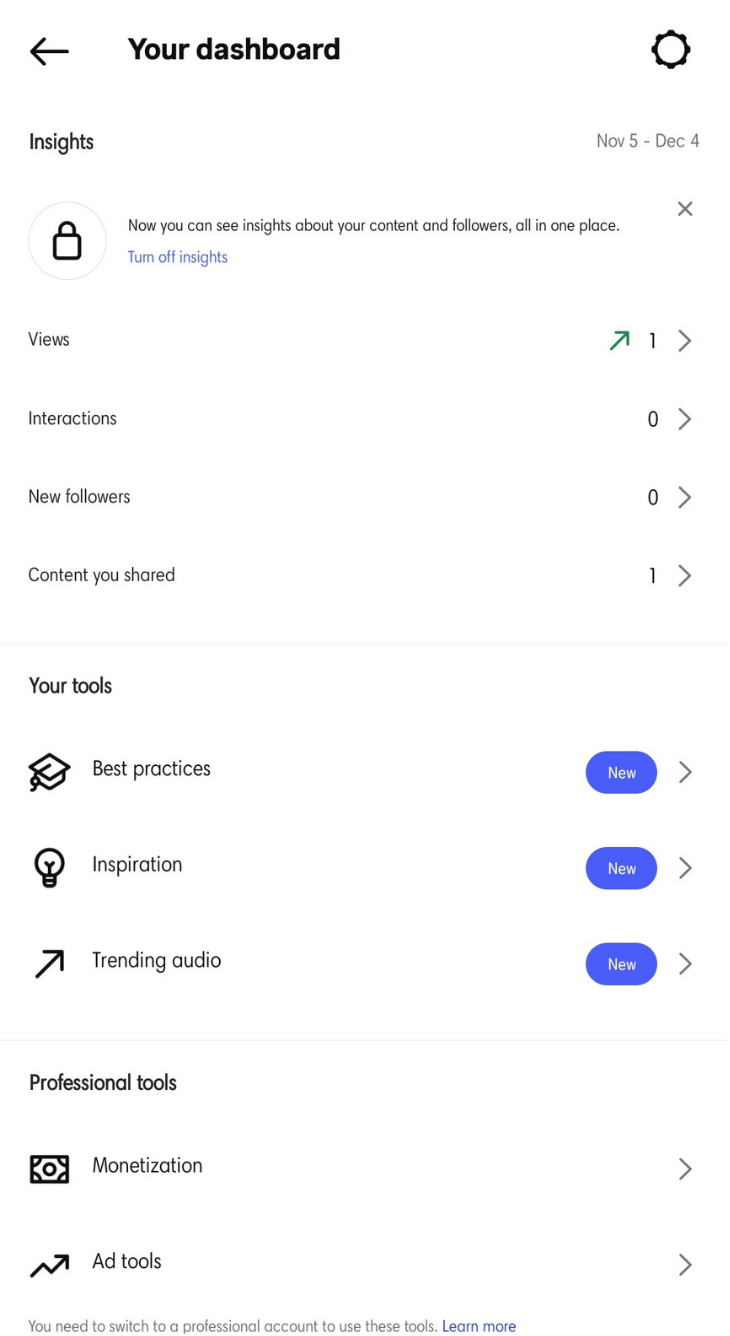Open the Learn more link

(479, 1326)
